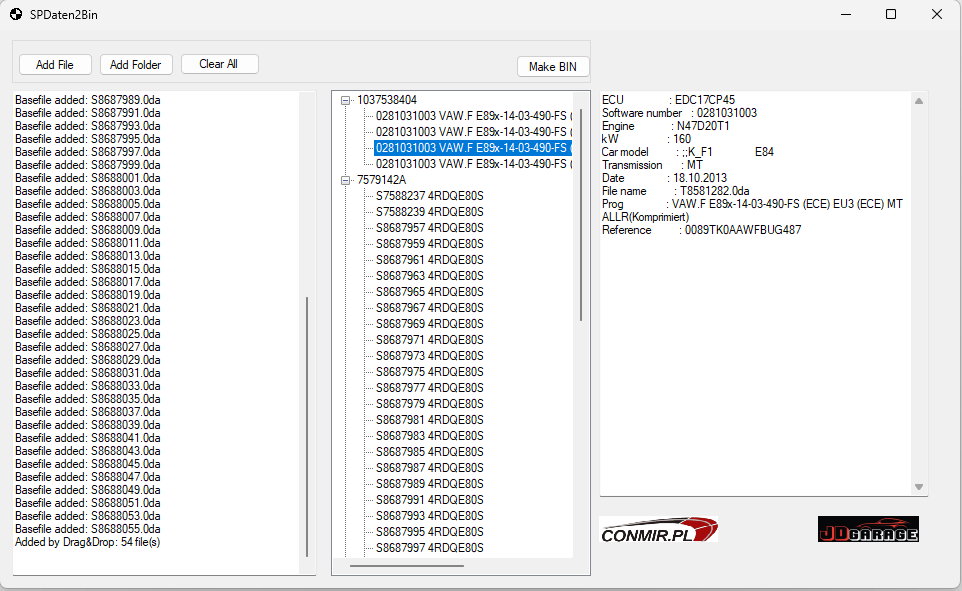
Task: Collapse the 1037538404 tree node
Action: tap(346, 100)
